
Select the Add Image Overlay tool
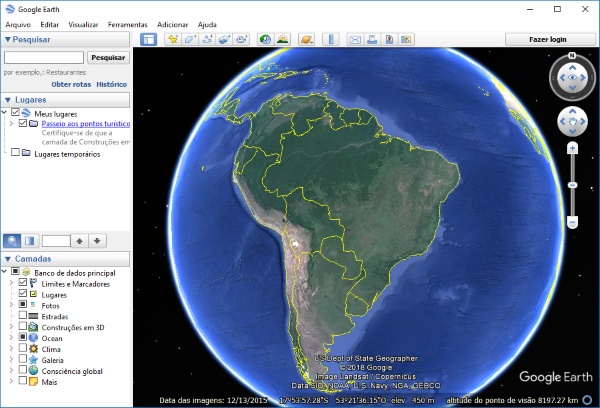pyautogui.click(x=224, y=39)
